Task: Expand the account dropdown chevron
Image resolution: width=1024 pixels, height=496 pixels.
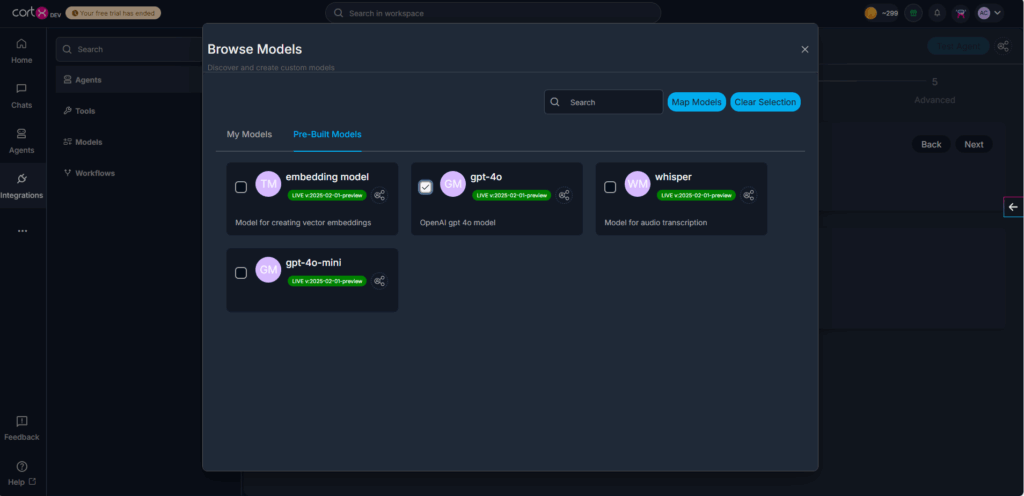Action: [997, 13]
